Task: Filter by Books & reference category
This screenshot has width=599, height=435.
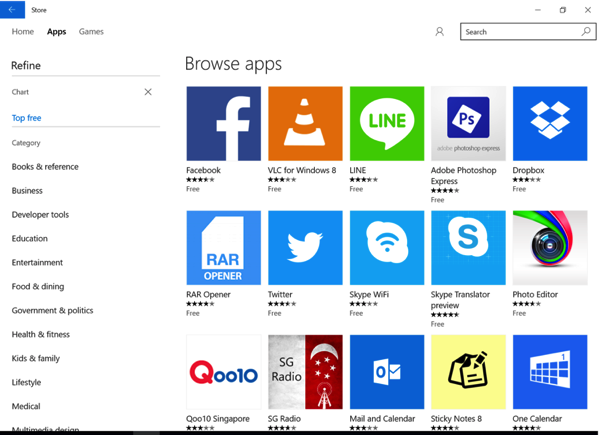Action: 45,167
